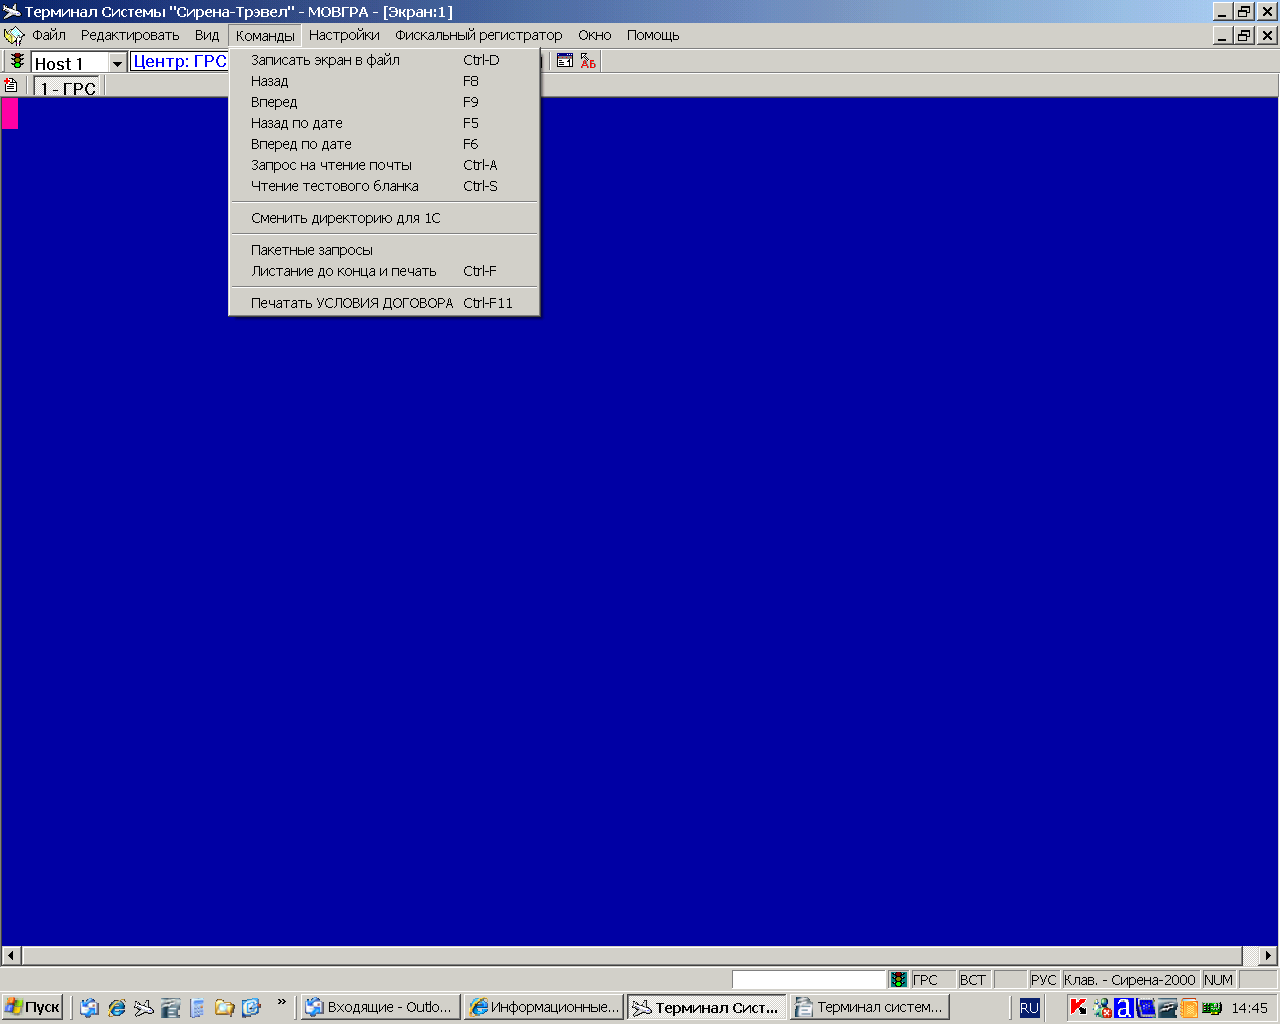Select Назад по дате command
1280x1024 pixels.
coord(385,123)
